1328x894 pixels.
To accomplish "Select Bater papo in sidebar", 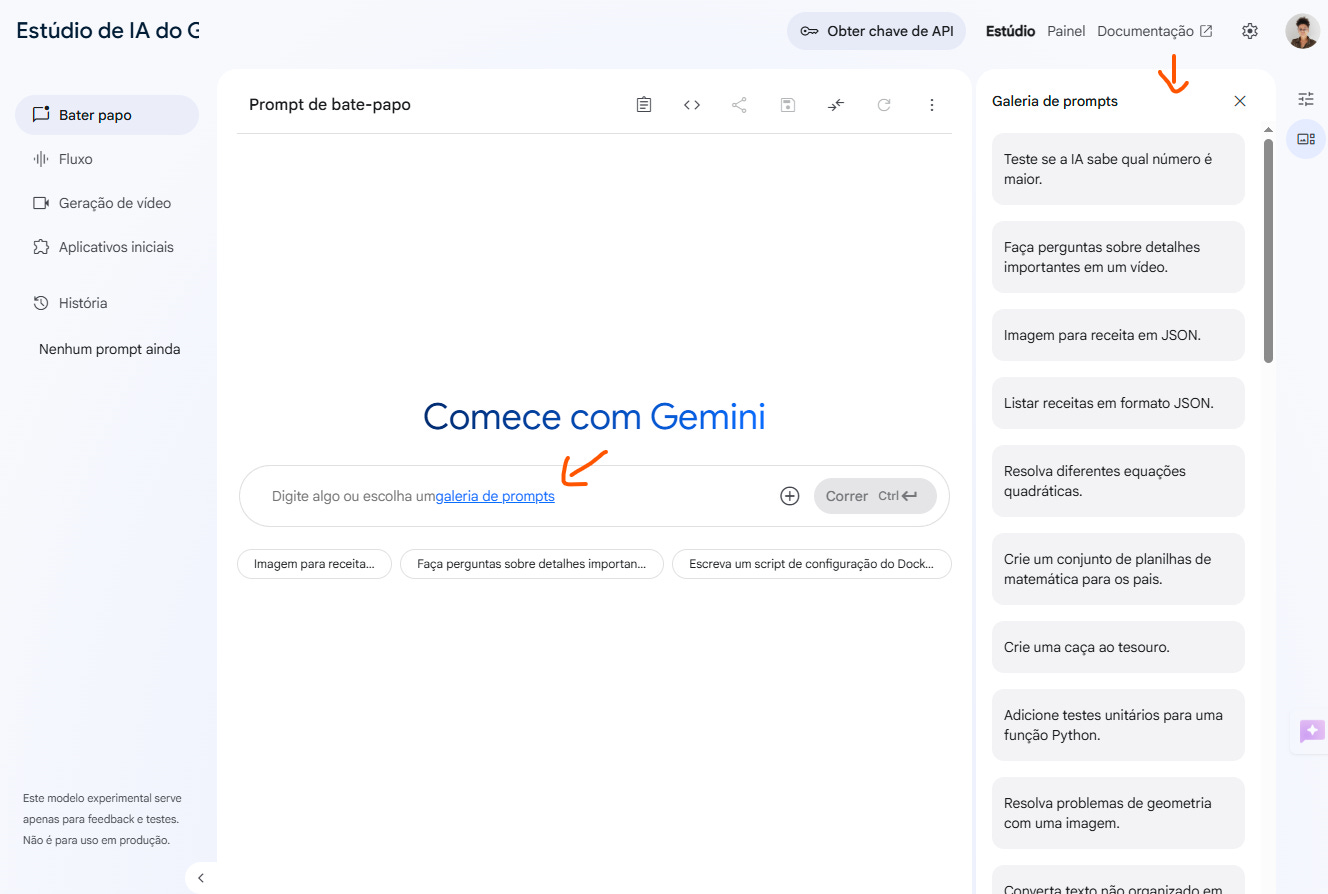I will pyautogui.click(x=107, y=115).
